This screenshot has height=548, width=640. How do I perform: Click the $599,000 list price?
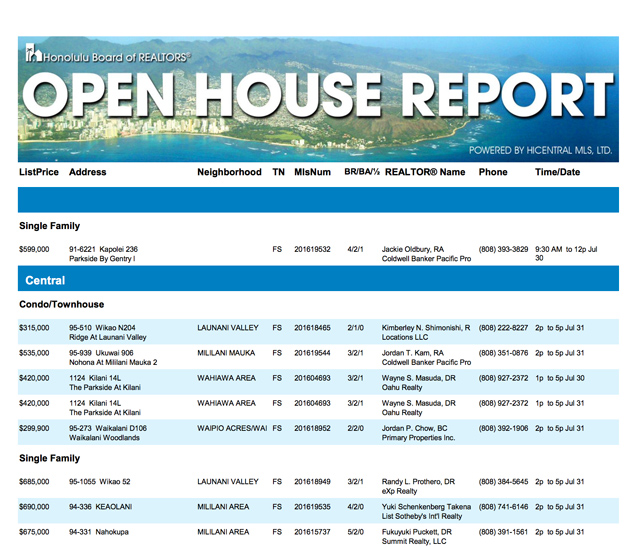[x=34, y=249]
